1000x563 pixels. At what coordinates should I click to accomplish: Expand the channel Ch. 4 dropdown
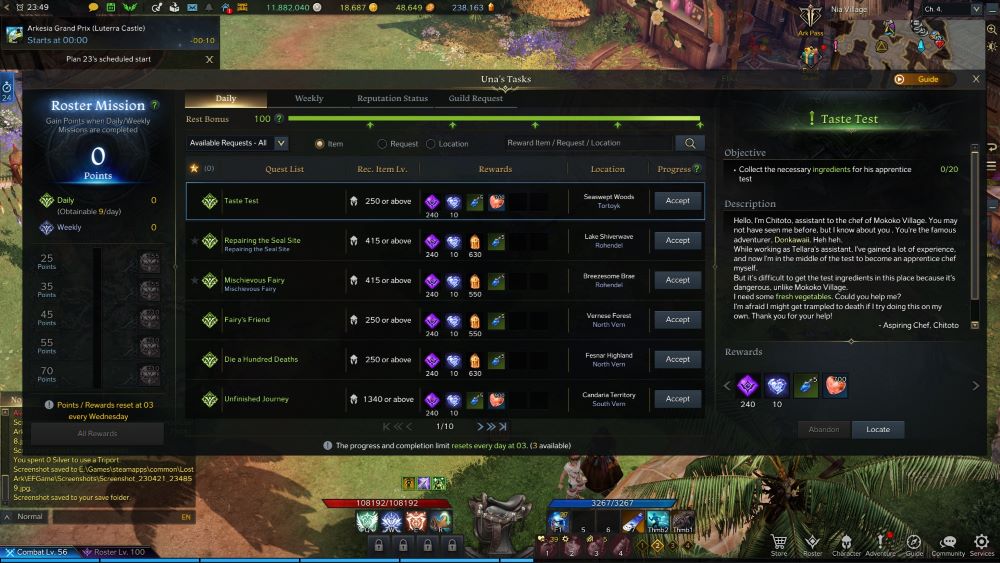click(x=952, y=9)
